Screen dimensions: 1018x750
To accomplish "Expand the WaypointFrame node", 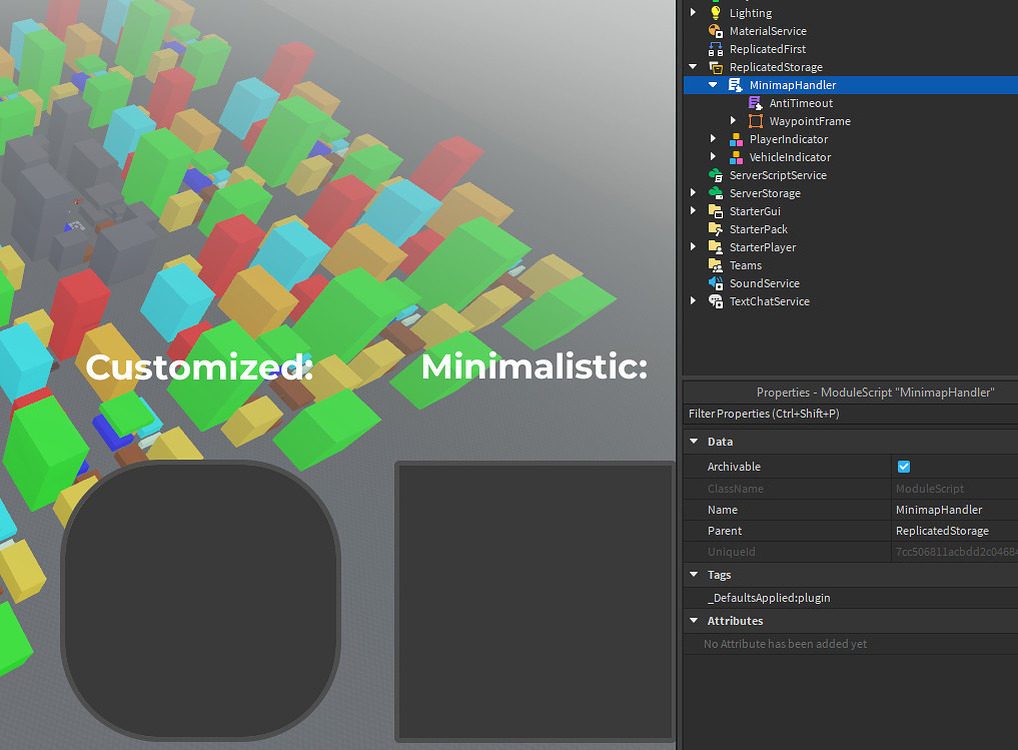I will (x=733, y=121).
